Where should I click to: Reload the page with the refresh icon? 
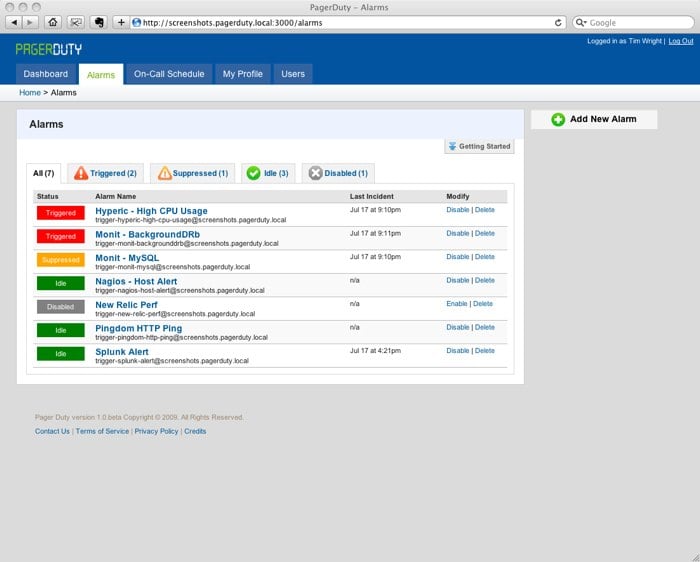tap(558, 22)
